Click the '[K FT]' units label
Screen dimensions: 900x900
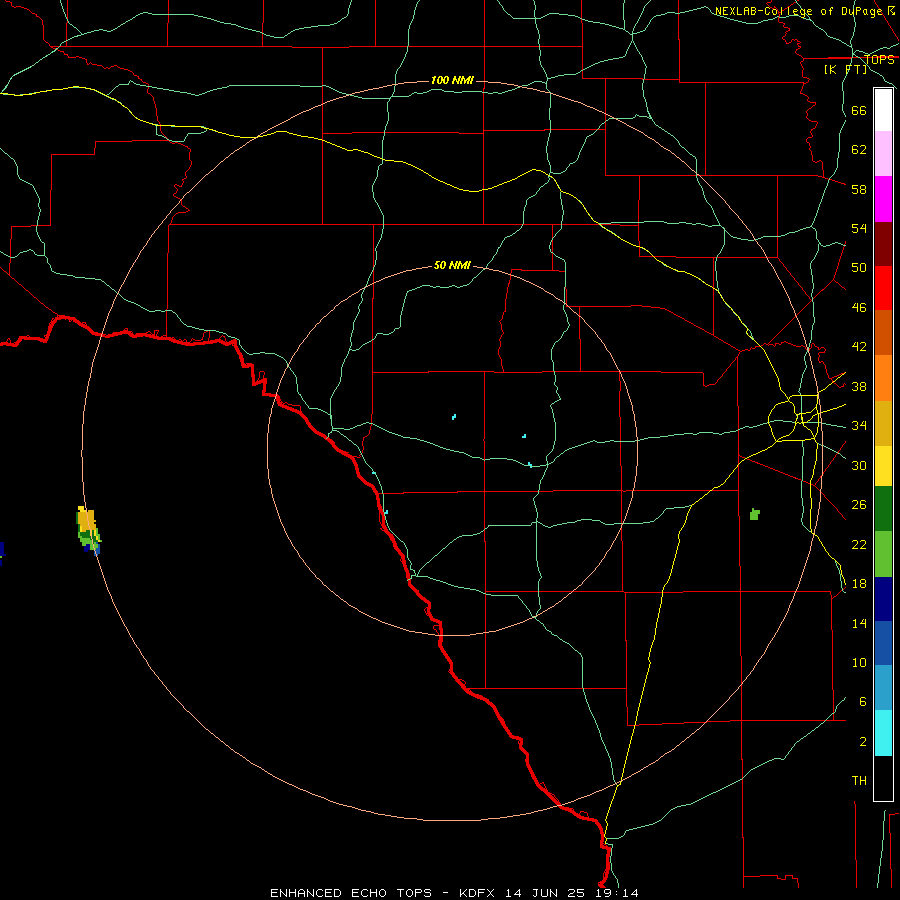[845, 69]
